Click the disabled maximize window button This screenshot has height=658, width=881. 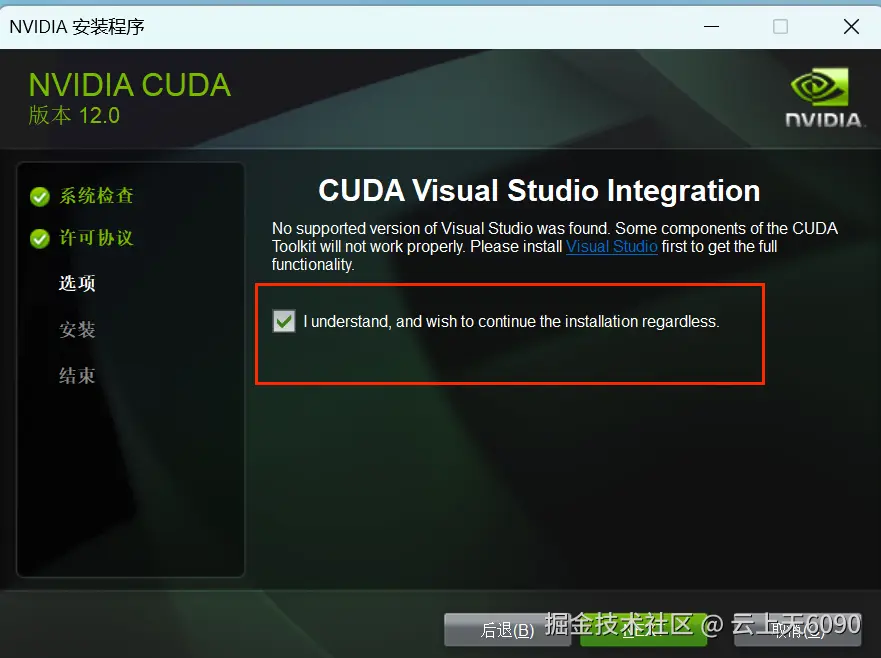point(780,26)
